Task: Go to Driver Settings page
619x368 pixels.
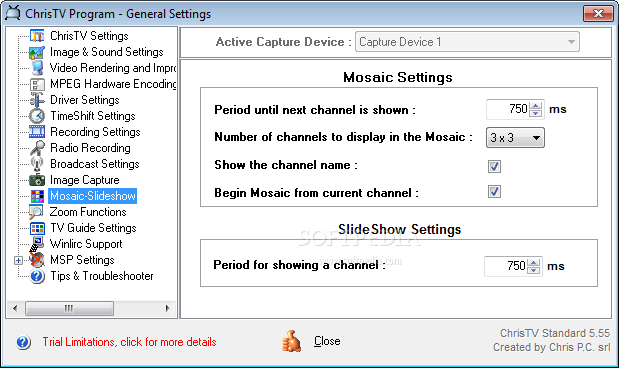Action: (84, 100)
